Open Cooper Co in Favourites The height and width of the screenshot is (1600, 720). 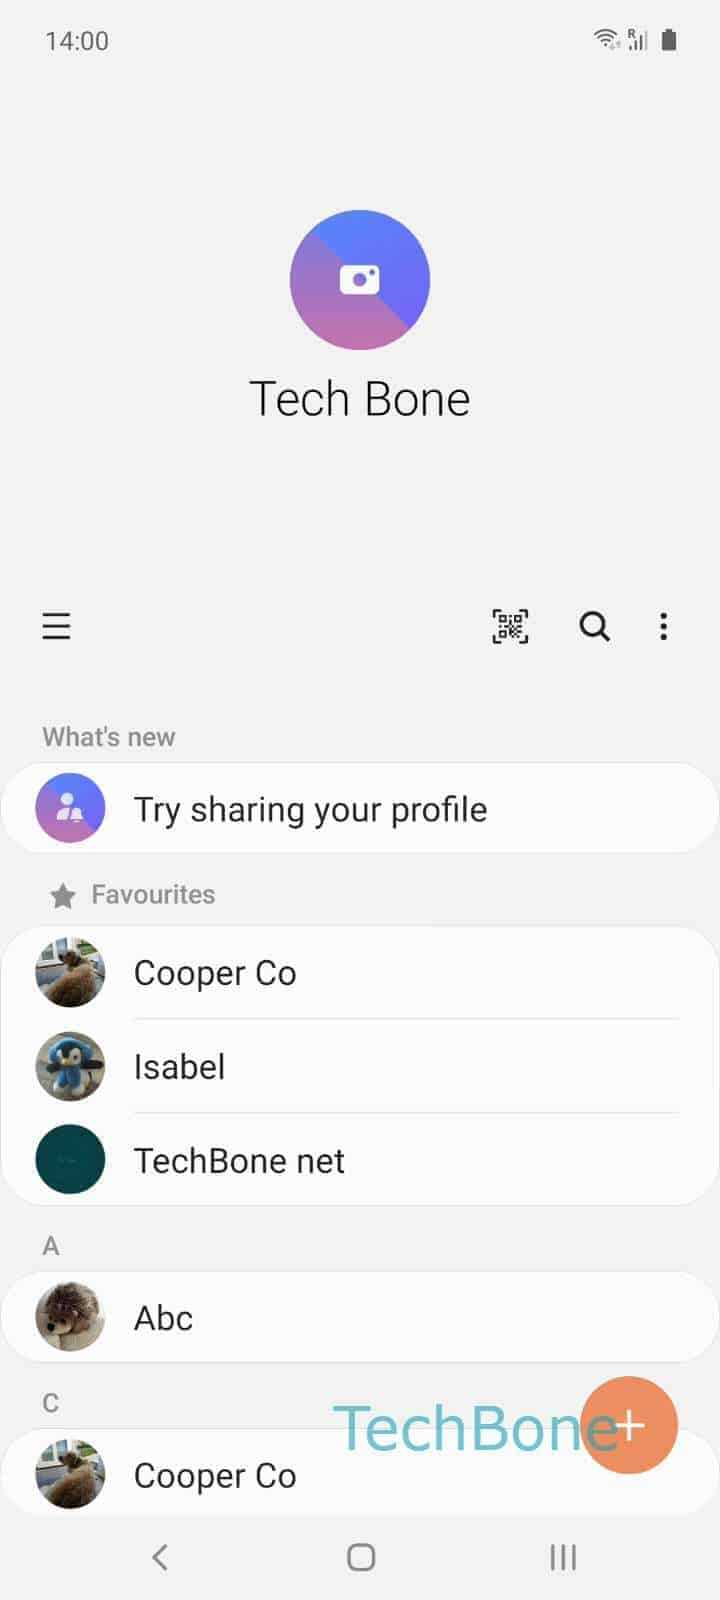[360, 973]
